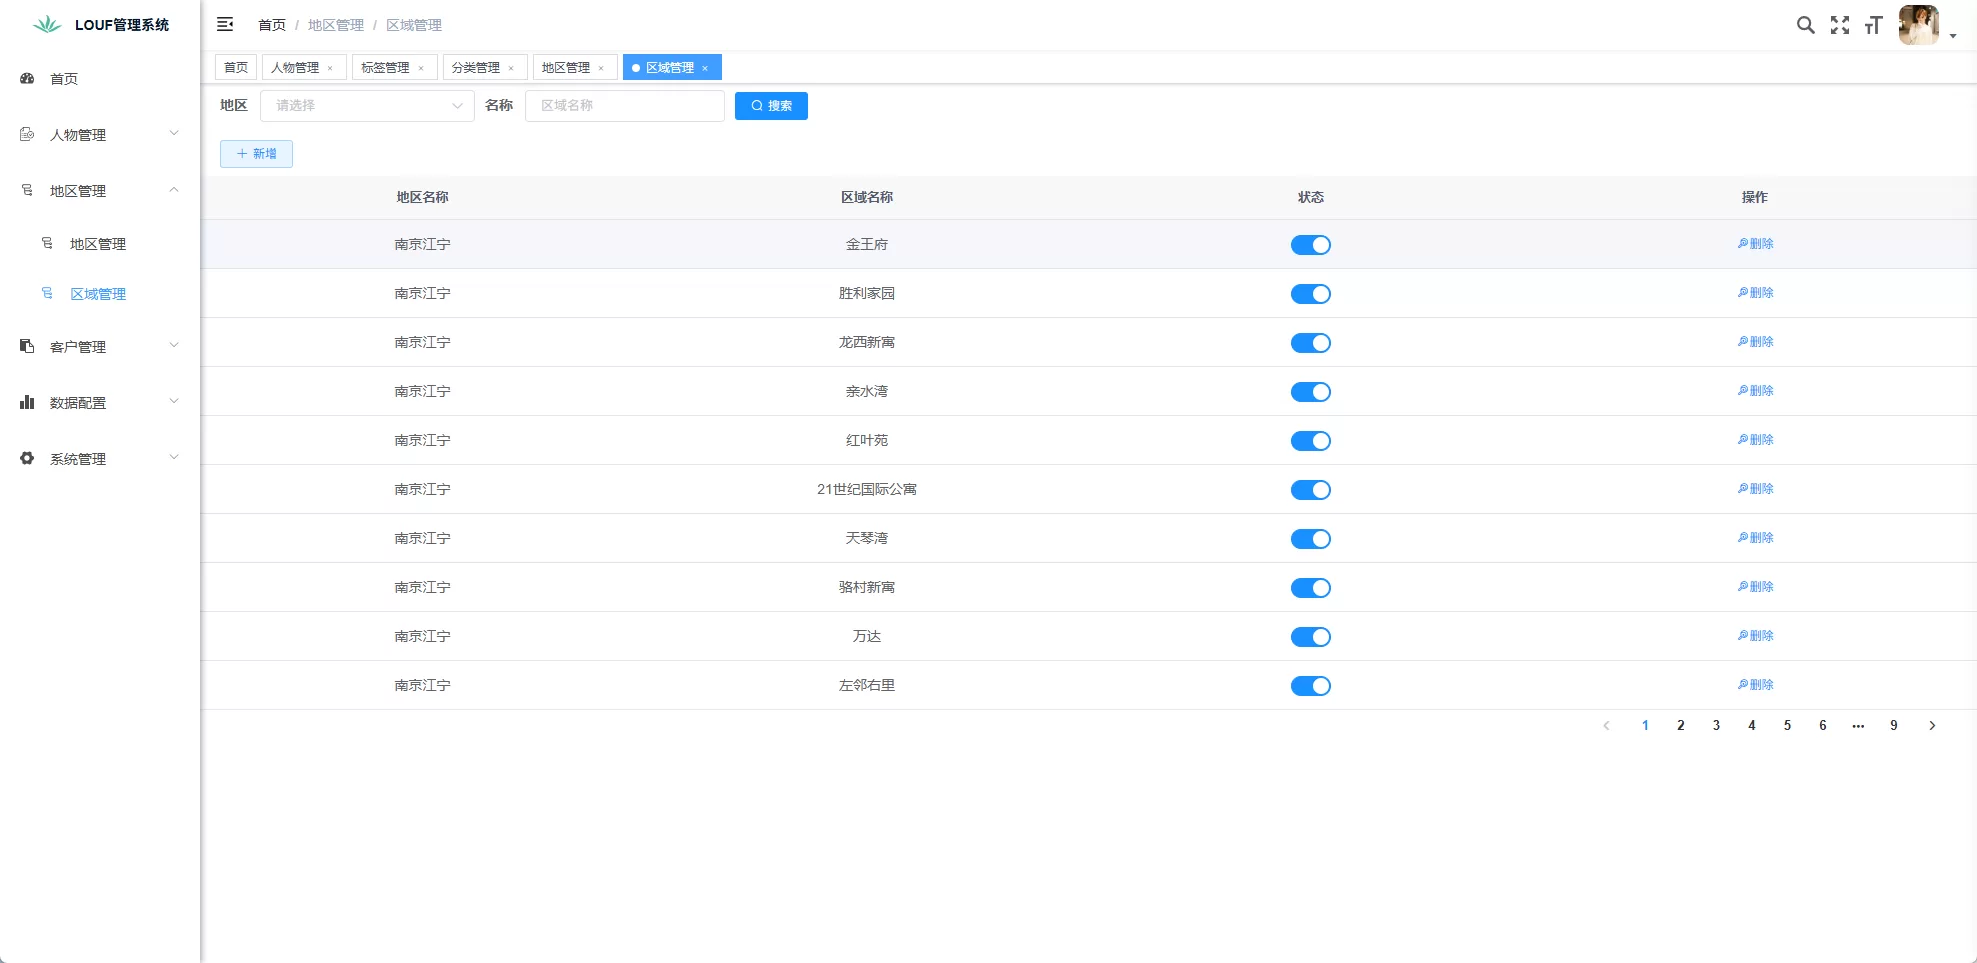Select 地区管理 submenu item in sidebar

pyautogui.click(x=97, y=244)
